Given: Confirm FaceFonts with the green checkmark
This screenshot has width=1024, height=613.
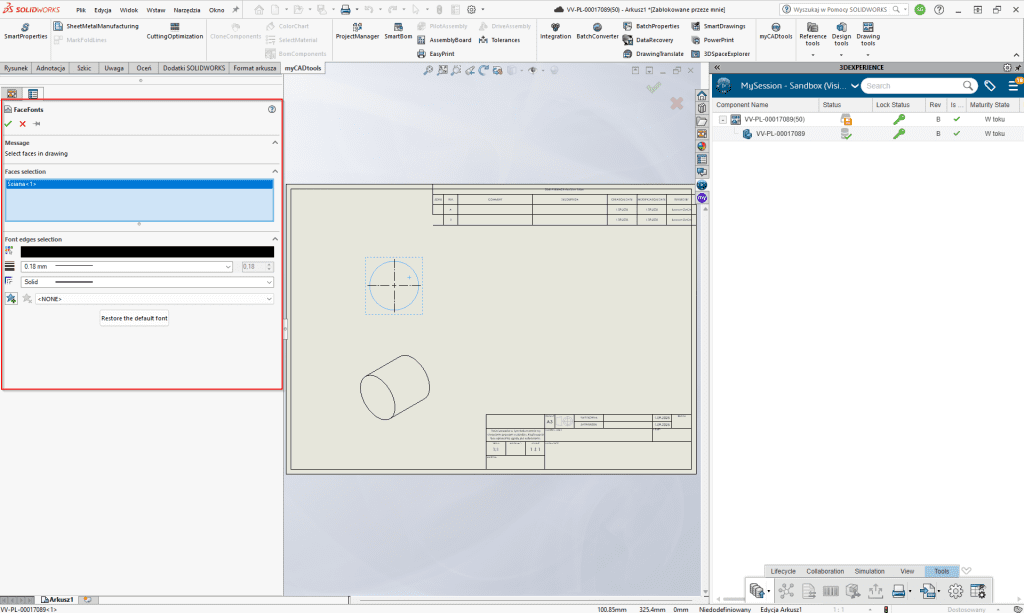Looking at the screenshot, I should coord(8,123).
